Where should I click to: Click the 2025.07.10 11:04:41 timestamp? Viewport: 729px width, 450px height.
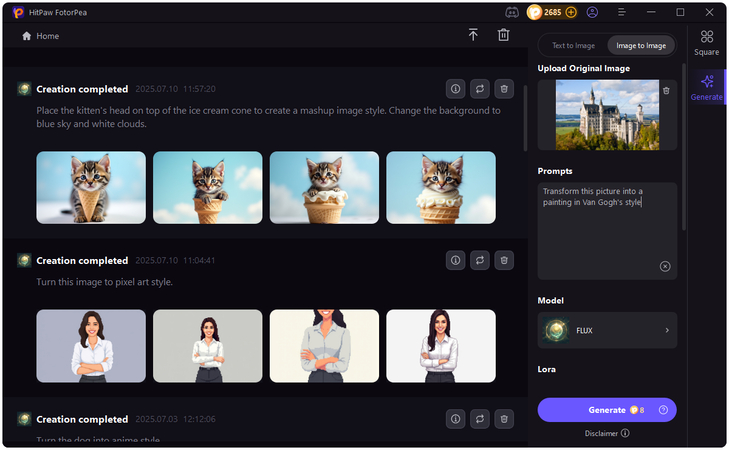click(x=175, y=260)
